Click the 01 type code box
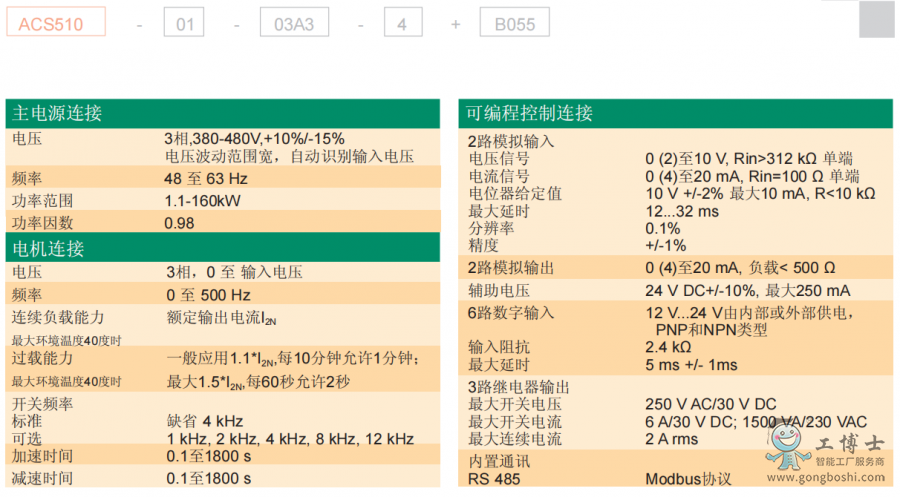900x497 pixels. tap(184, 22)
